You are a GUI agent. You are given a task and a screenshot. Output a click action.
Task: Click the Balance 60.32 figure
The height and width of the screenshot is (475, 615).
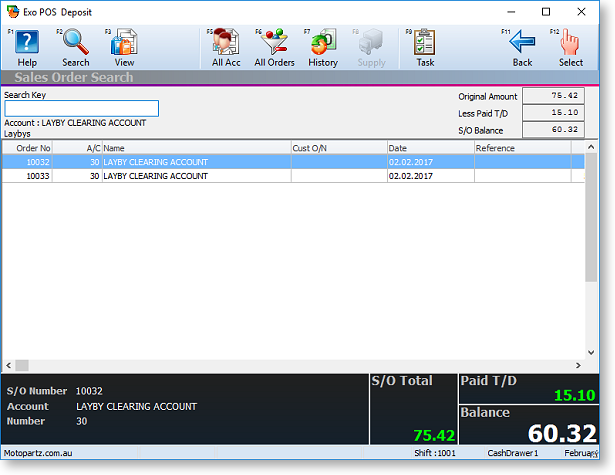pyautogui.click(x=562, y=433)
